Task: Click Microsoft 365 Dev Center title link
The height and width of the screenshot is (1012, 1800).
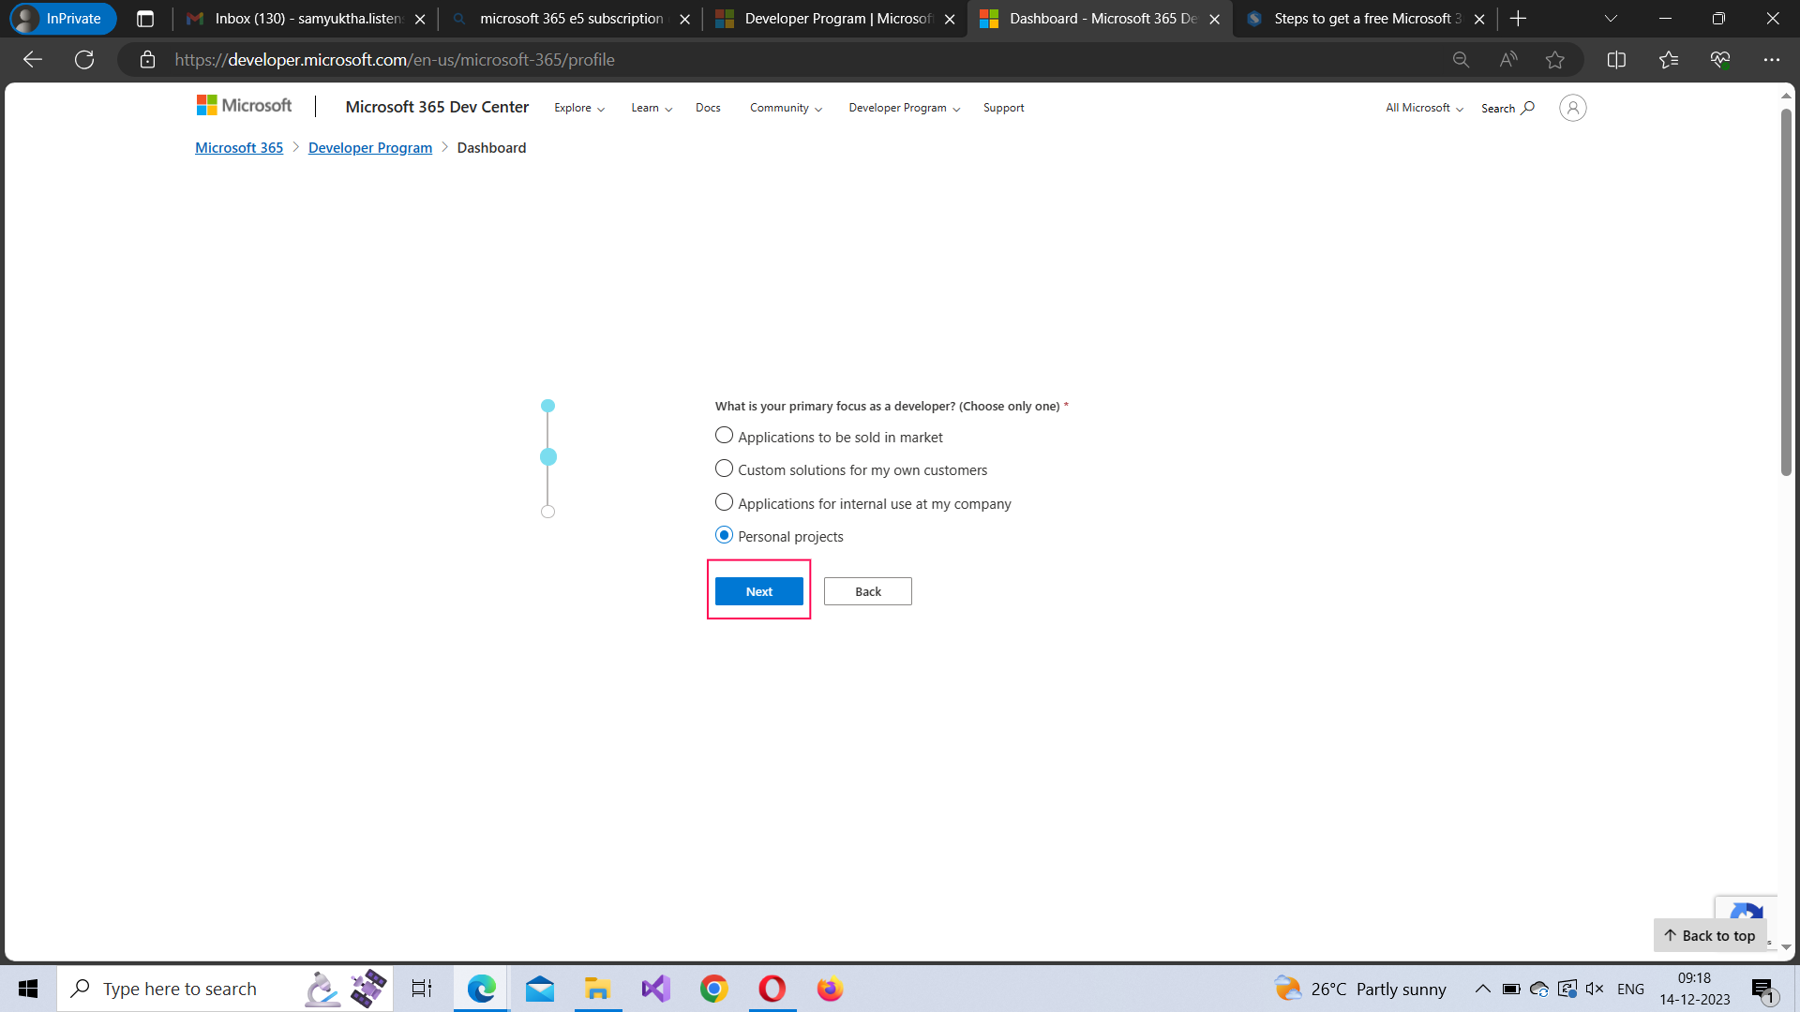Action: pyautogui.click(x=437, y=107)
